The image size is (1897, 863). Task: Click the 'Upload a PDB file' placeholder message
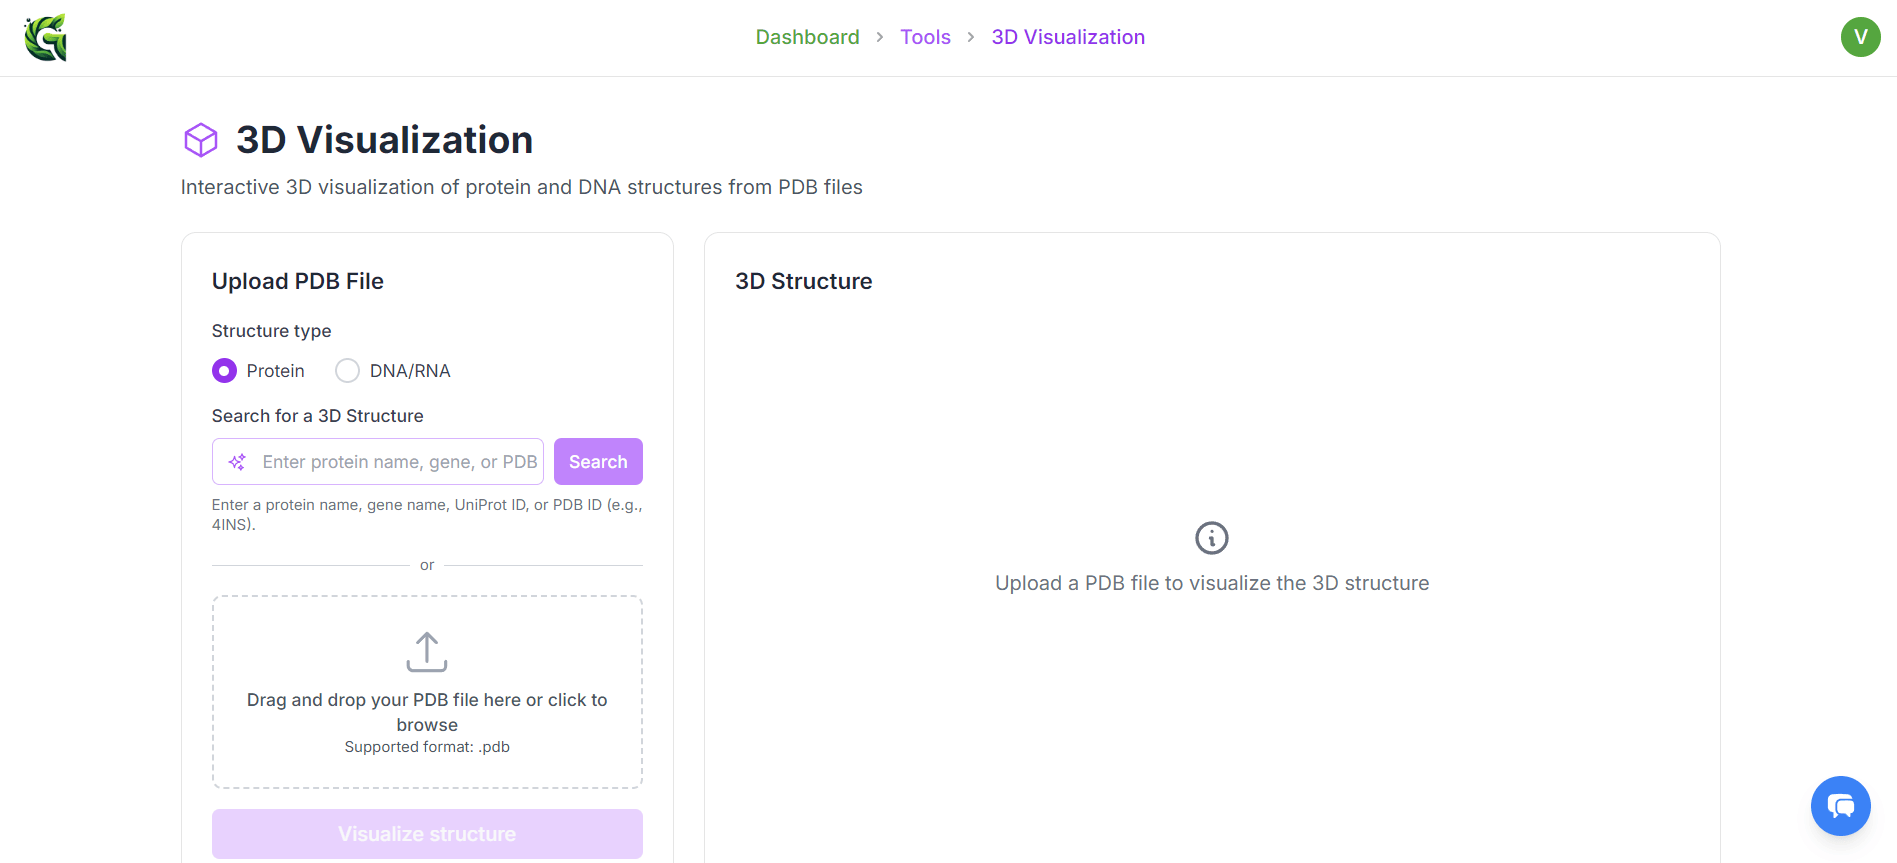[x=1211, y=583]
